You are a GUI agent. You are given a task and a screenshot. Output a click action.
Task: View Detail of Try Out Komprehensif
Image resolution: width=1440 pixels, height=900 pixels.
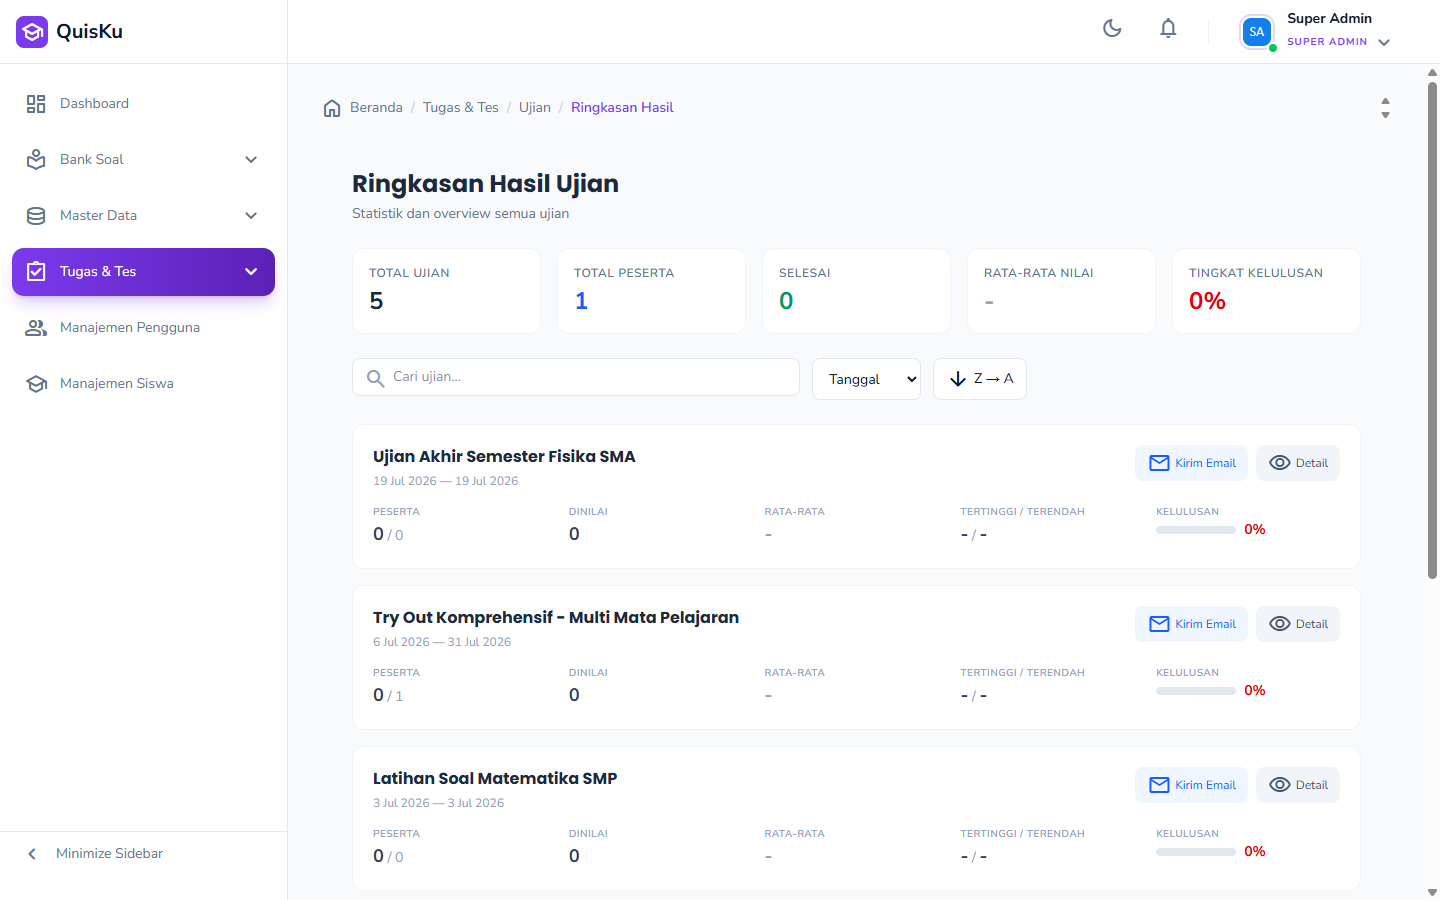coord(1298,624)
